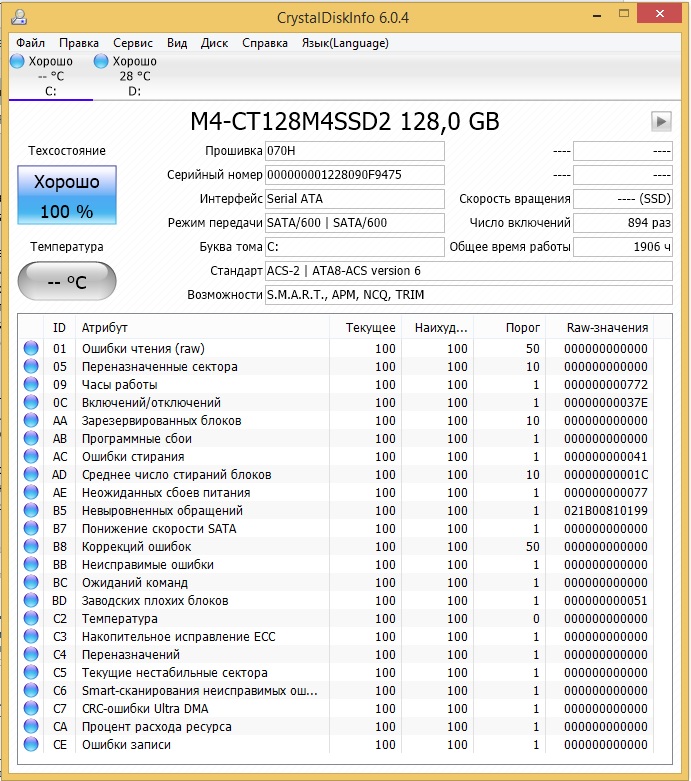Image resolution: width=691 pixels, height=781 pixels.
Task: Click the Наихуд... column header
Action: coord(437,328)
